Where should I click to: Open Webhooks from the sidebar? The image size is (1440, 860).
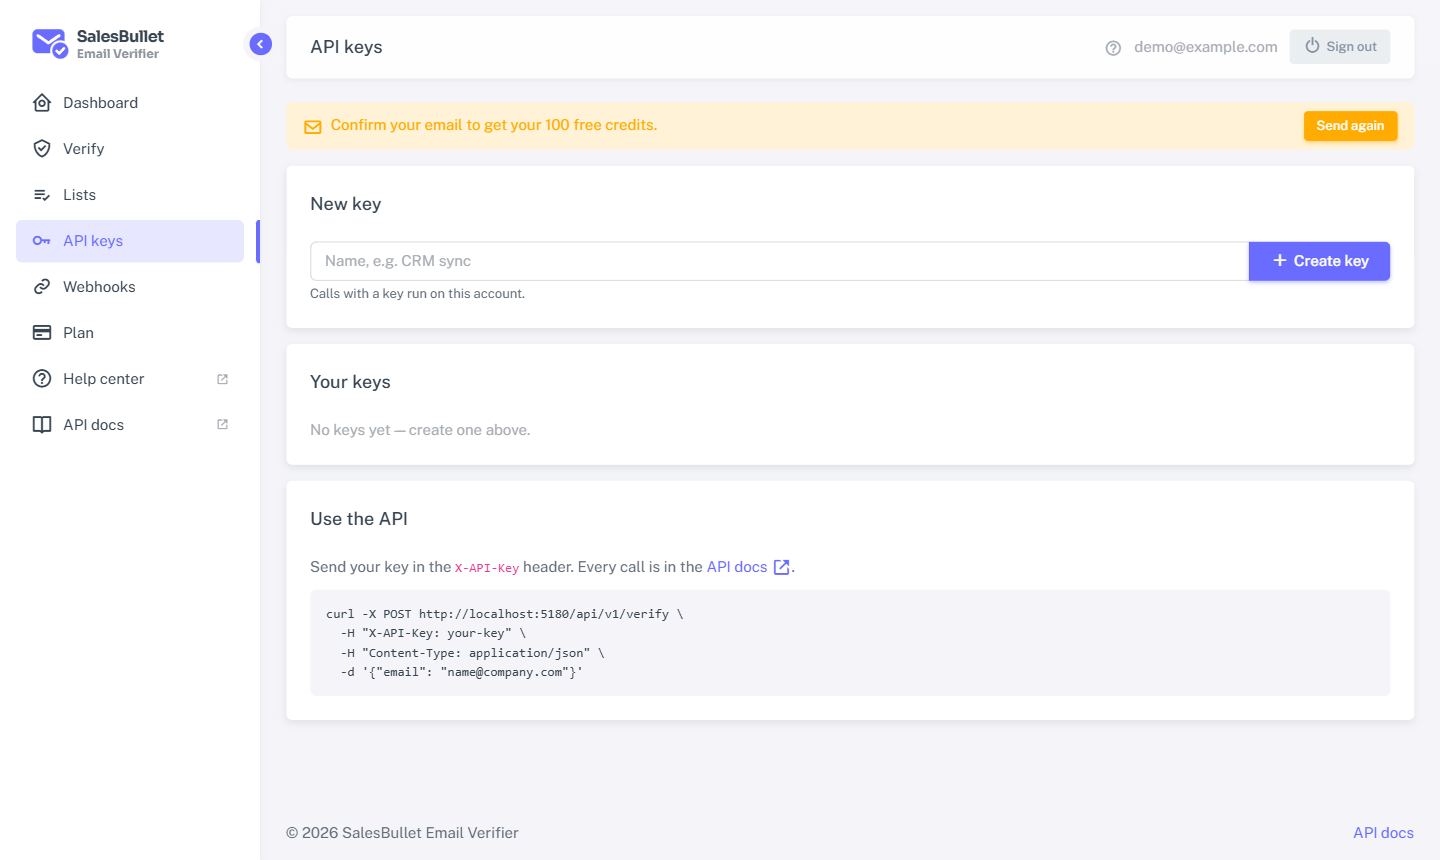(x=130, y=287)
